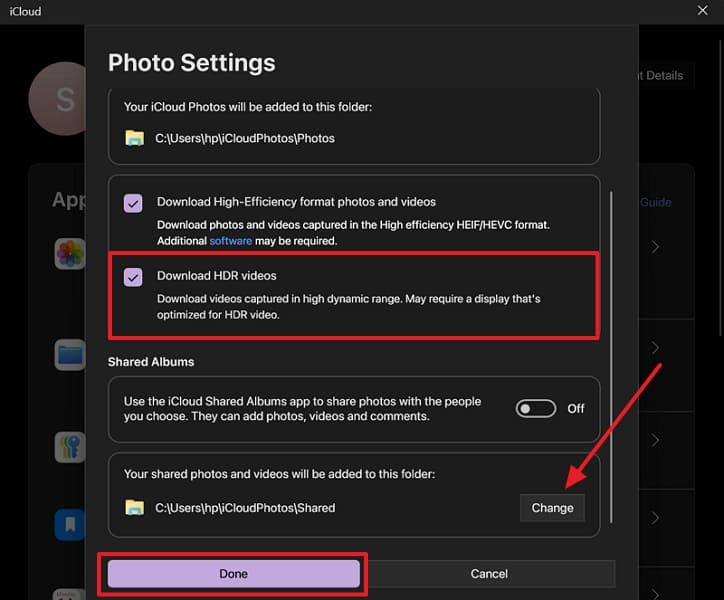Click the Passwords keys icon in the background window

tap(69, 447)
